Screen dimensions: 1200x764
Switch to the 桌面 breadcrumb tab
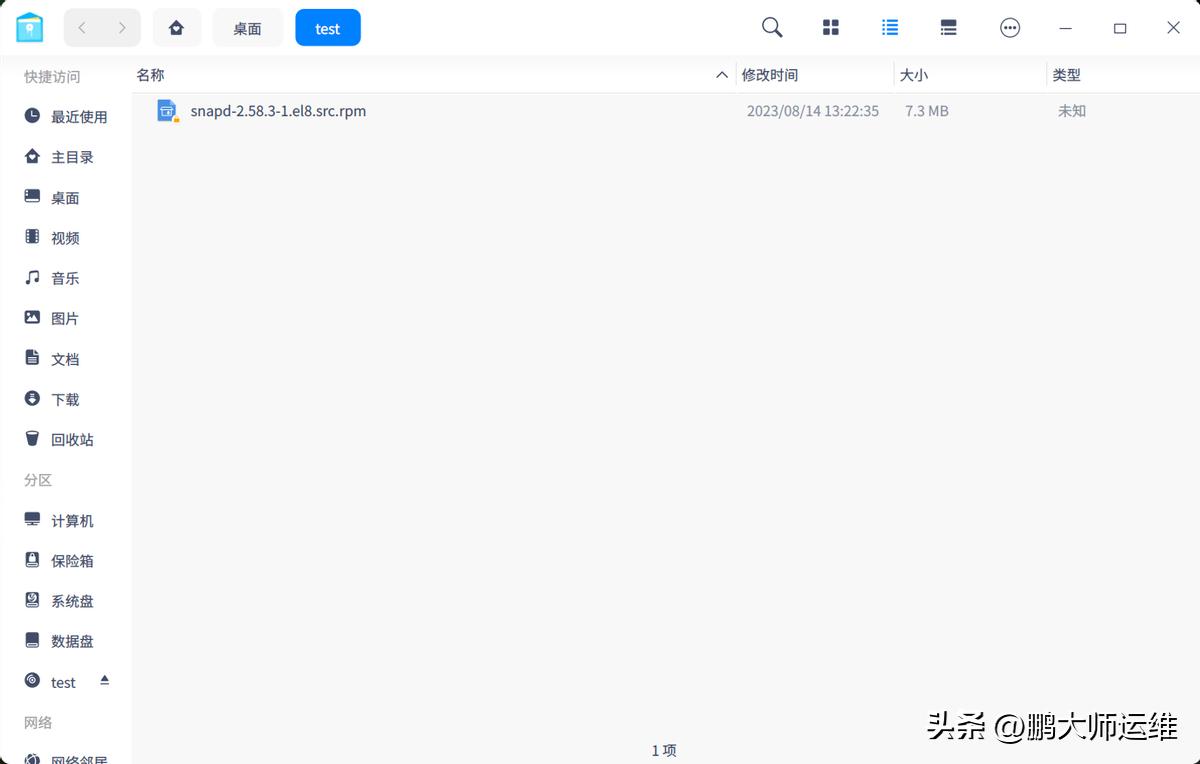coord(247,27)
